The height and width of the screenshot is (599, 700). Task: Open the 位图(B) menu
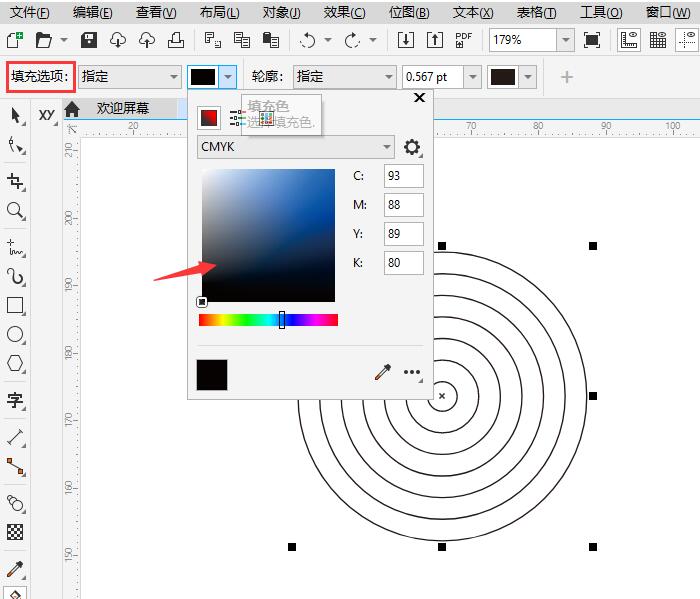point(408,12)
